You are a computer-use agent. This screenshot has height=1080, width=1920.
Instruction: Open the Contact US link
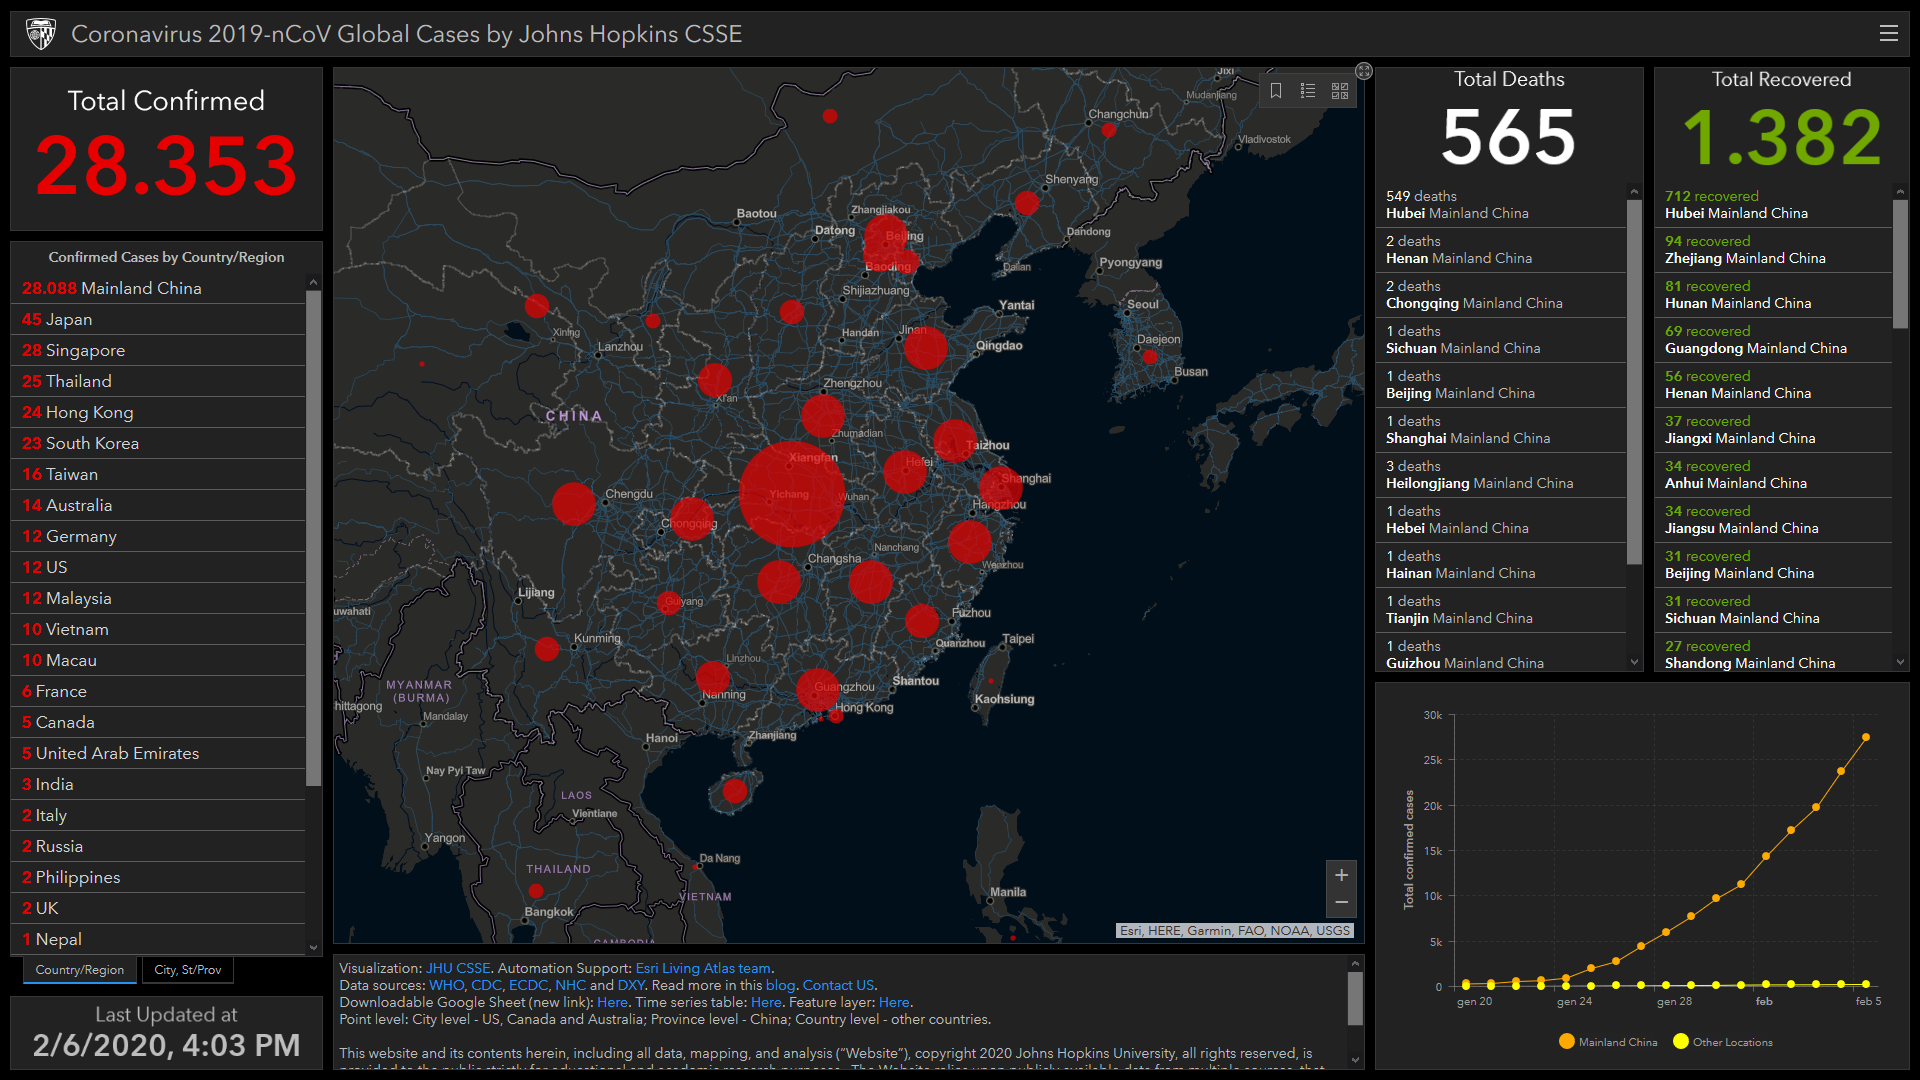(x=838, y=985)
